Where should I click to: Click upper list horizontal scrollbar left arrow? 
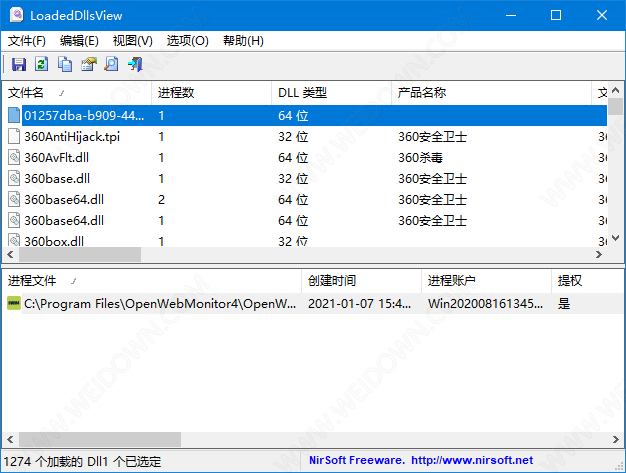click(x=10, y=254)
